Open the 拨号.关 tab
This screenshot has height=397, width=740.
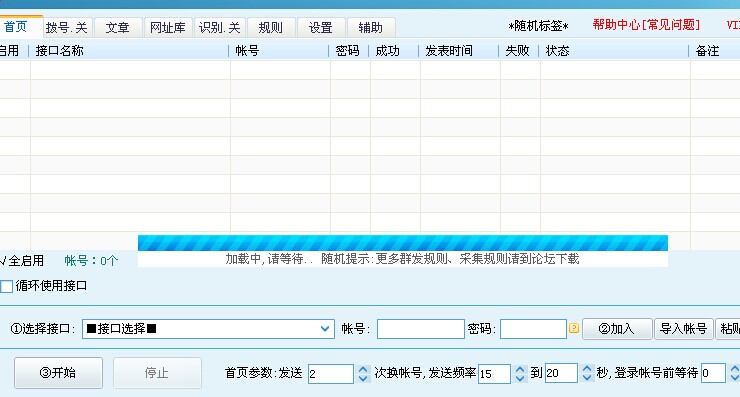coord(67,27)
